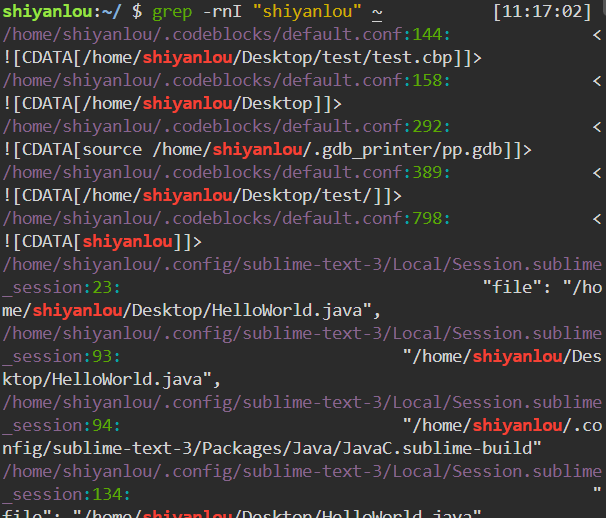Click the green line number 389
The width and height of the screenshot is (606, 518).
tap(431, 173)
